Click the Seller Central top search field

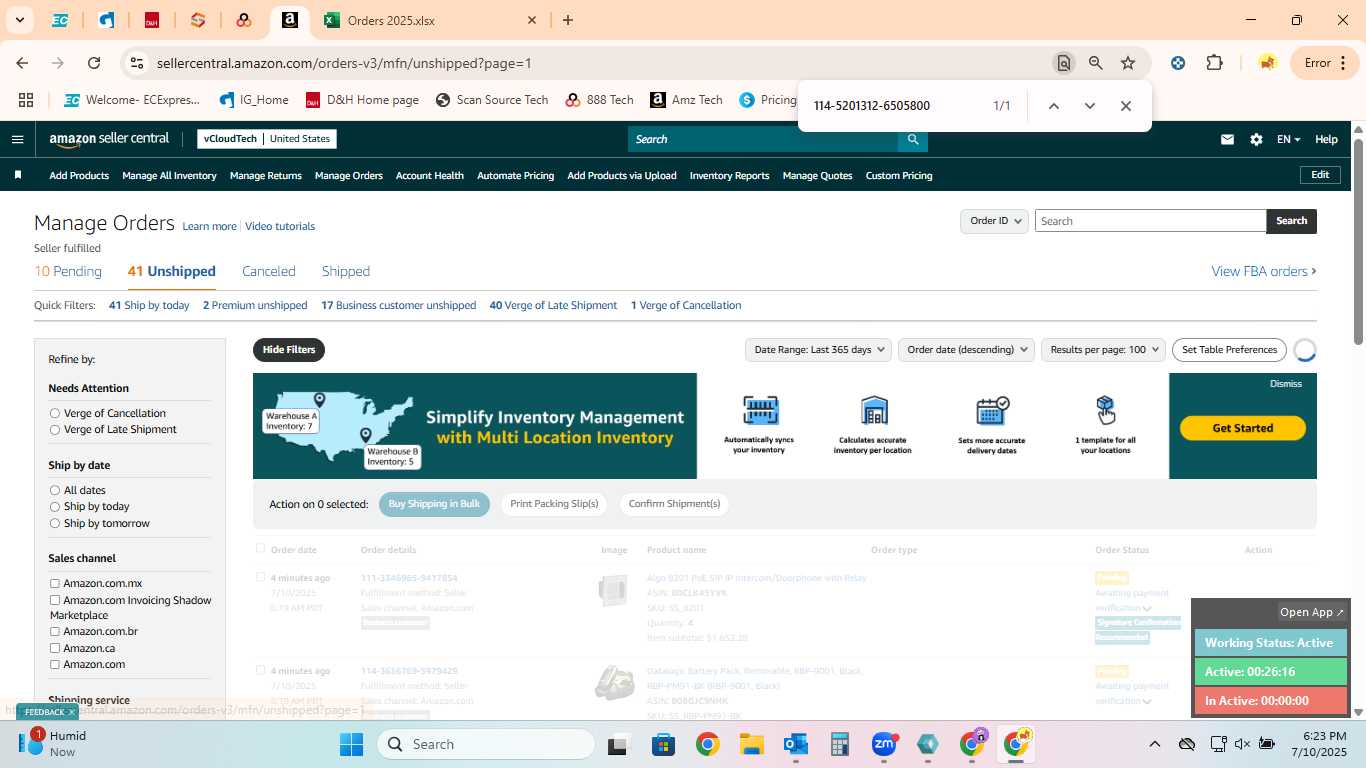[762, 139]
